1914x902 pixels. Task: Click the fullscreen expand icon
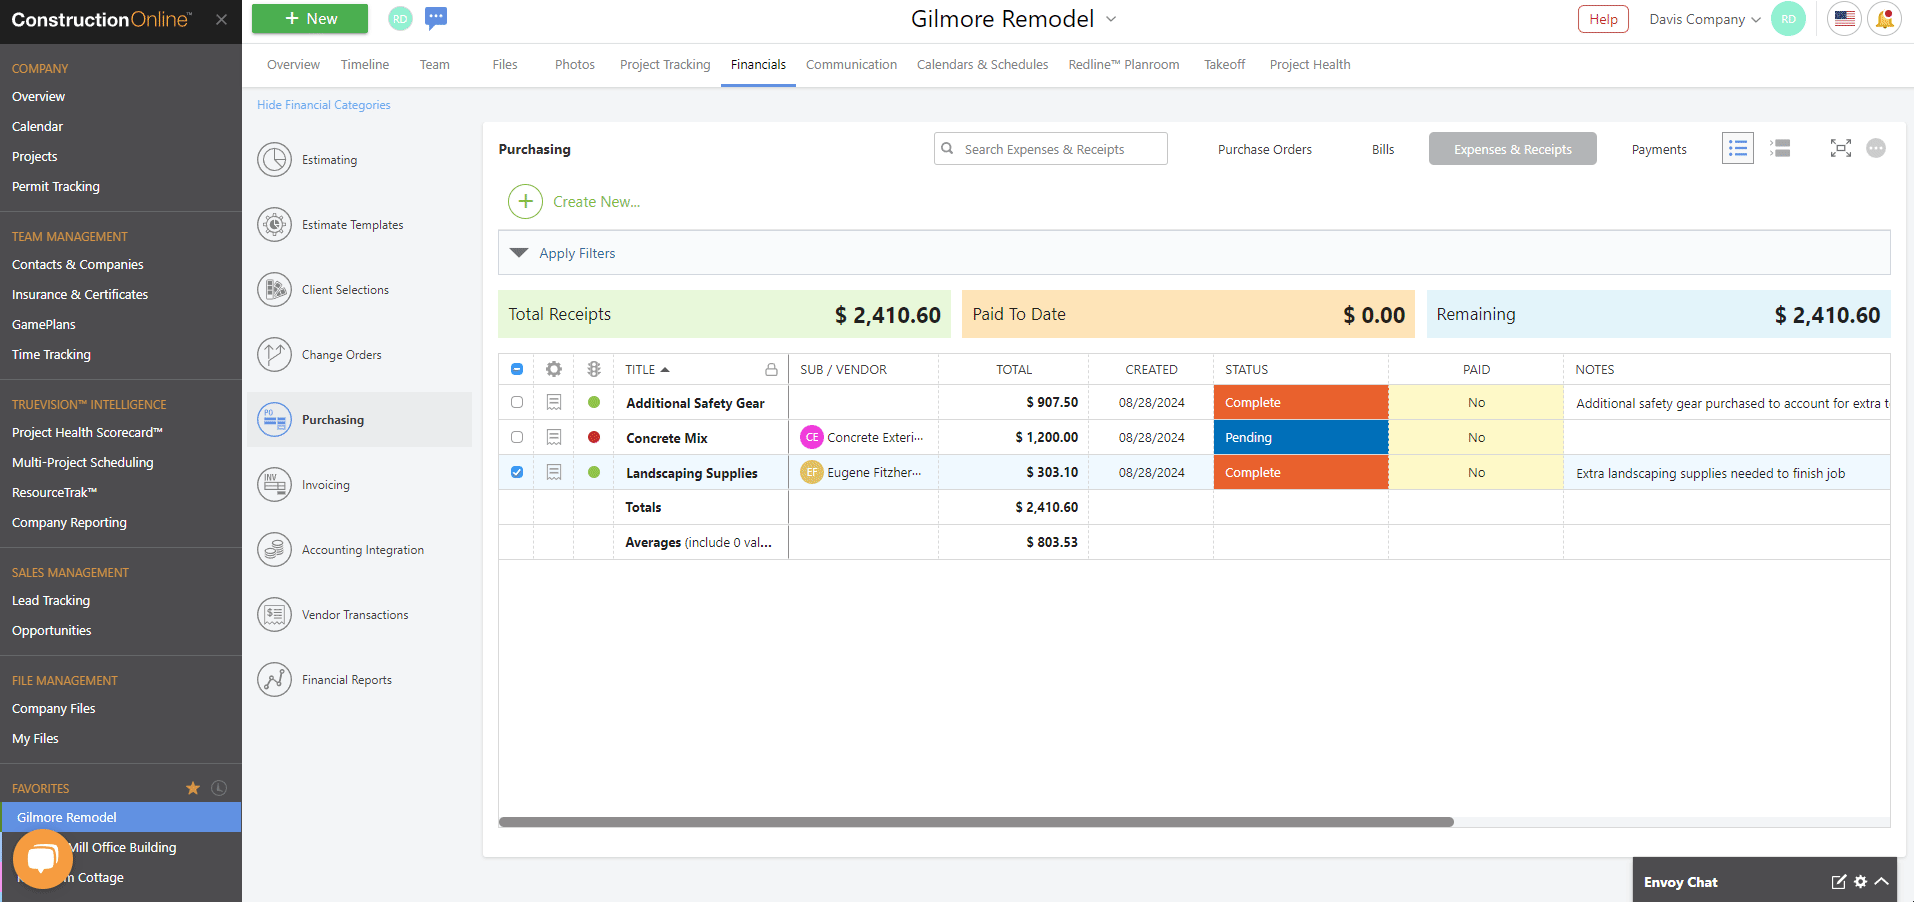pyautogui.click(x=1840, y=149)
